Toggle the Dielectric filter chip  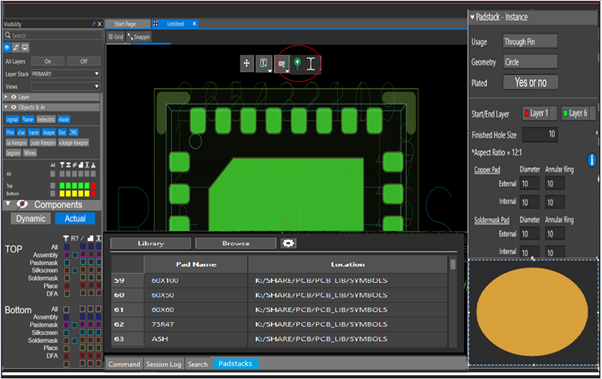(x=46, y=119)
